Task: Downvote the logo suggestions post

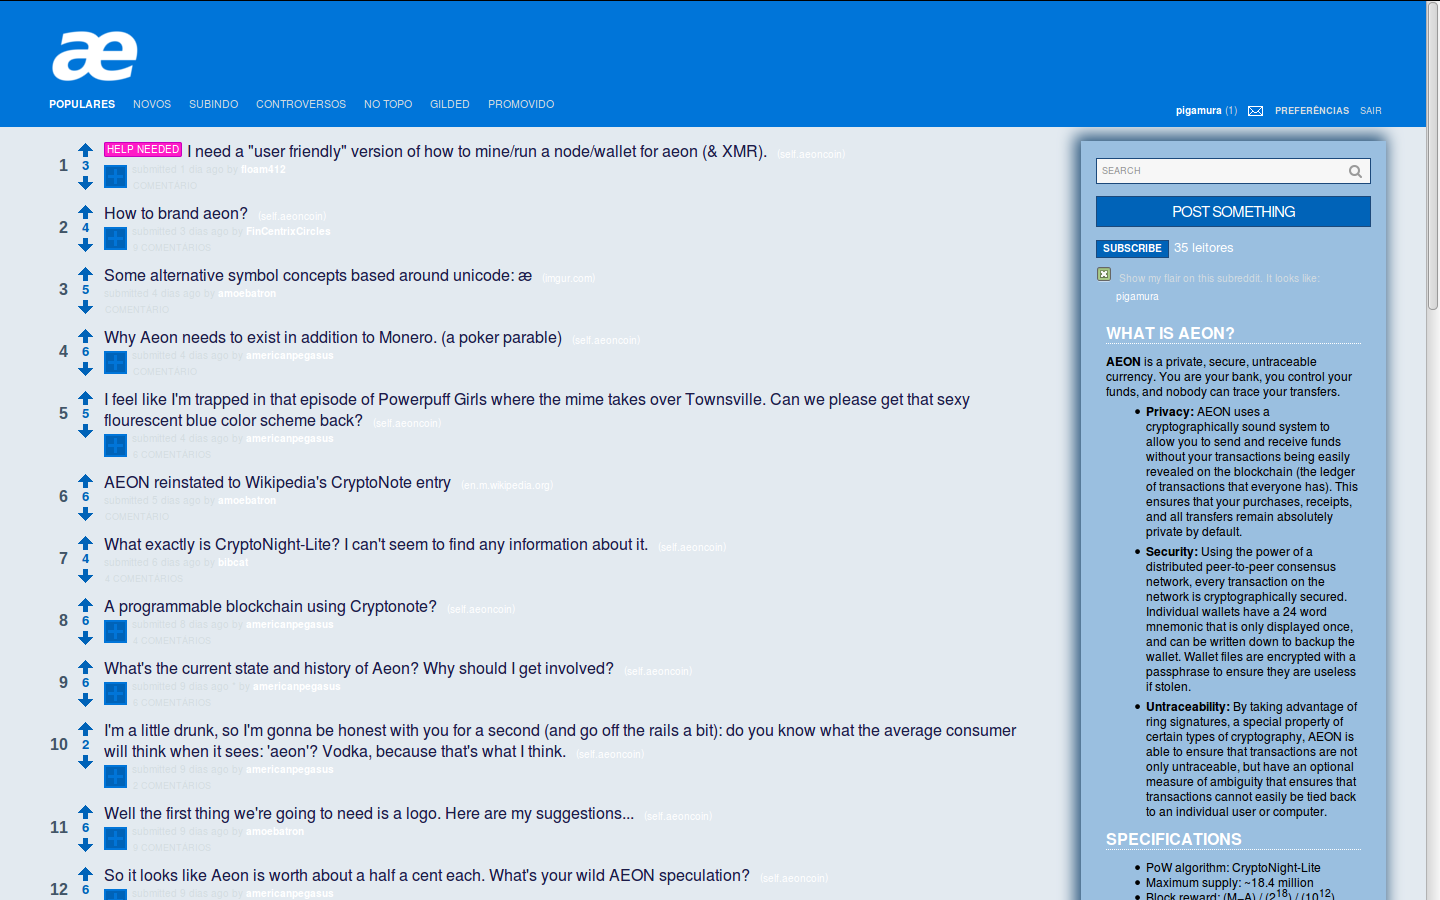Action: pyautogui.click(x=86, y=844)
